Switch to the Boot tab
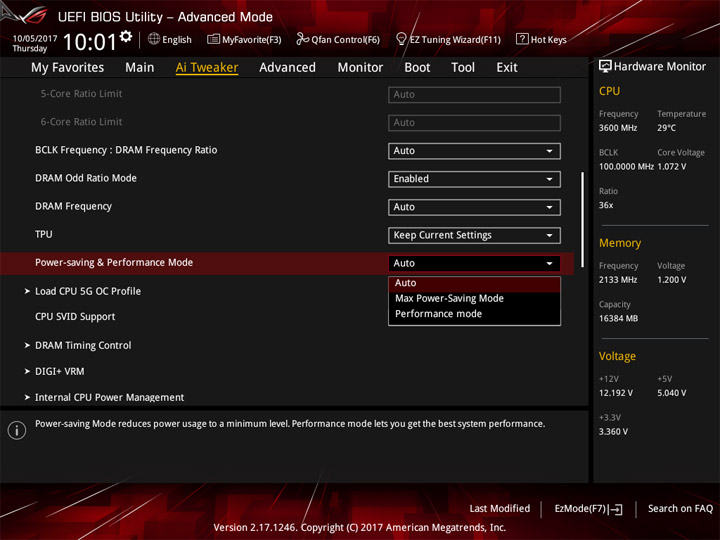 coord(417,68)
